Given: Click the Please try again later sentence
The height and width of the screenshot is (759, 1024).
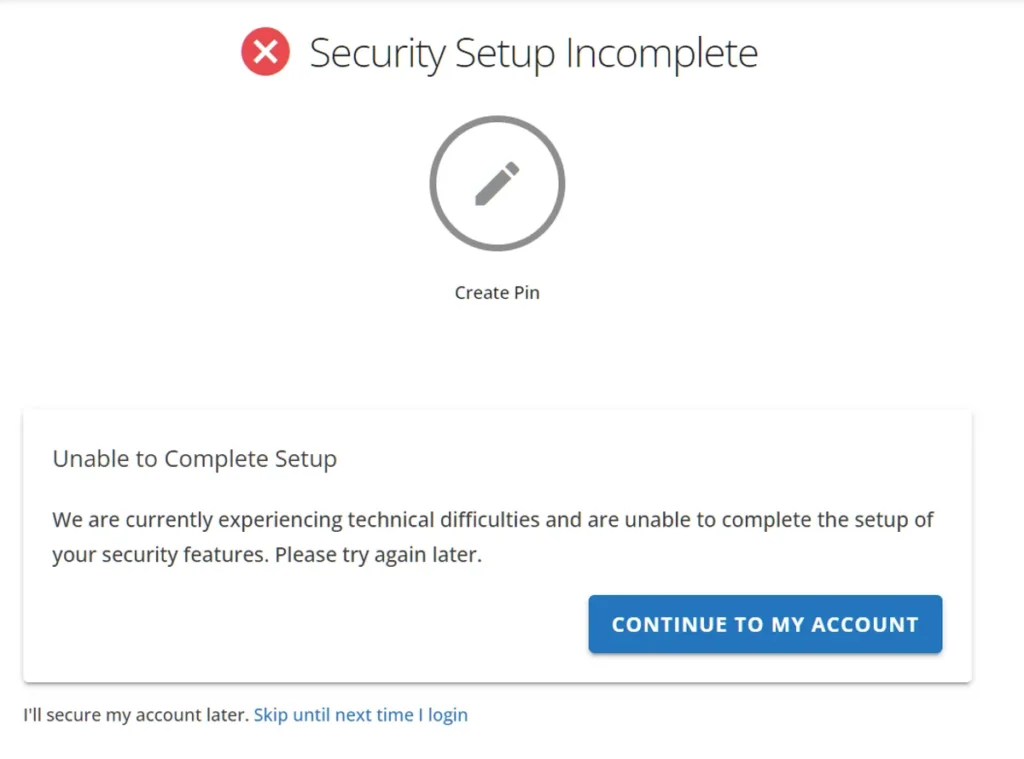Looking at the screenshot, I should pos(378,555).
